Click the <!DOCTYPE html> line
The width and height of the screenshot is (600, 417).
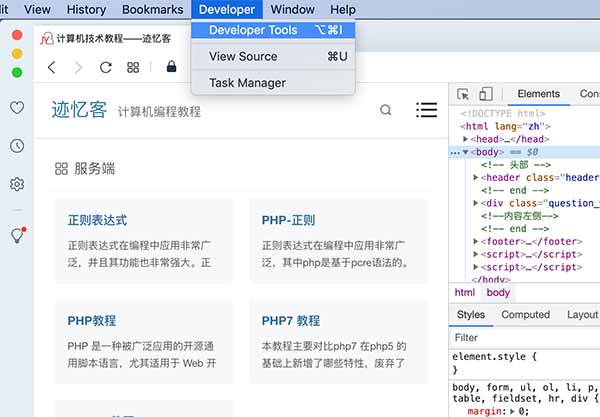click(503, 114)
